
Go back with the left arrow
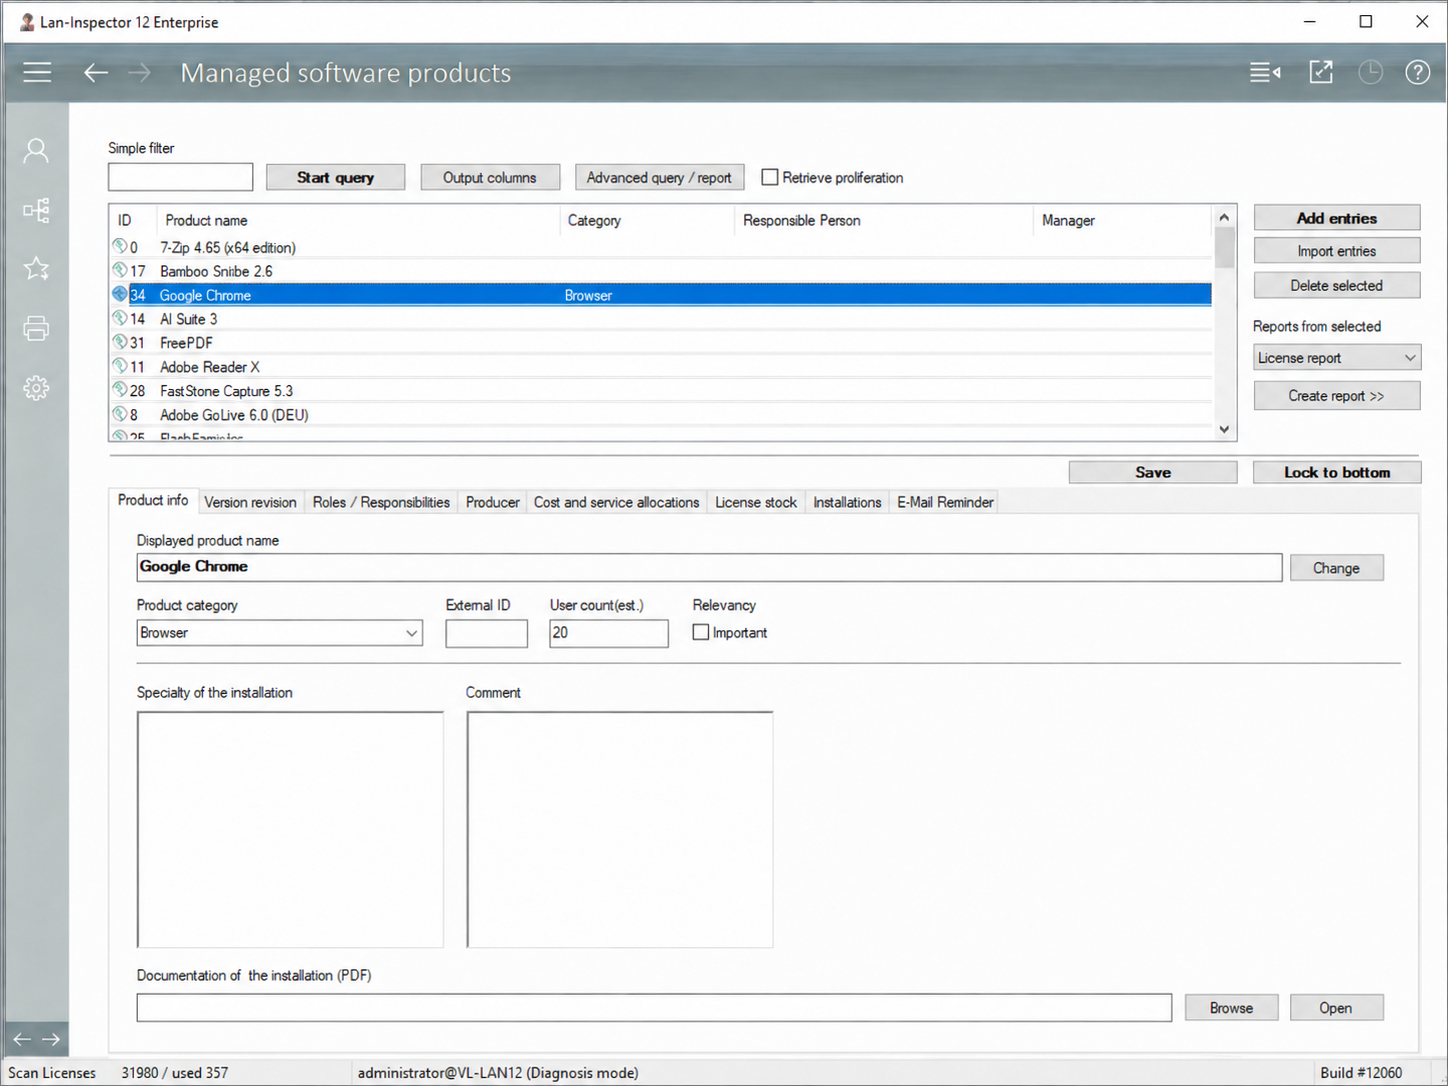pyautogui.click(x=96, y=72)
